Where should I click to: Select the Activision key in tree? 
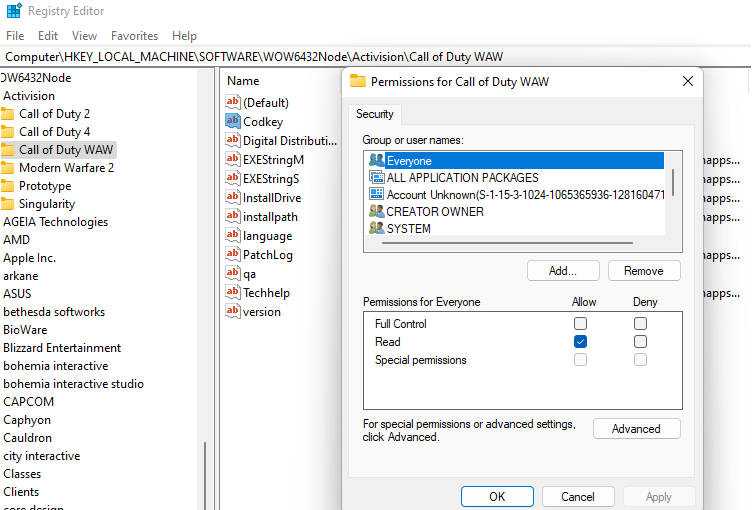[29, 96]
